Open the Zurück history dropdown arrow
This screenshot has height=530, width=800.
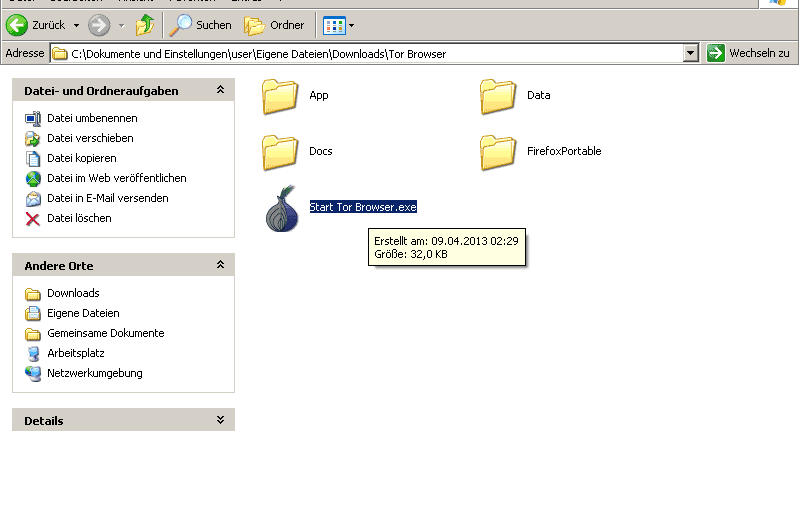coord(76,25)
